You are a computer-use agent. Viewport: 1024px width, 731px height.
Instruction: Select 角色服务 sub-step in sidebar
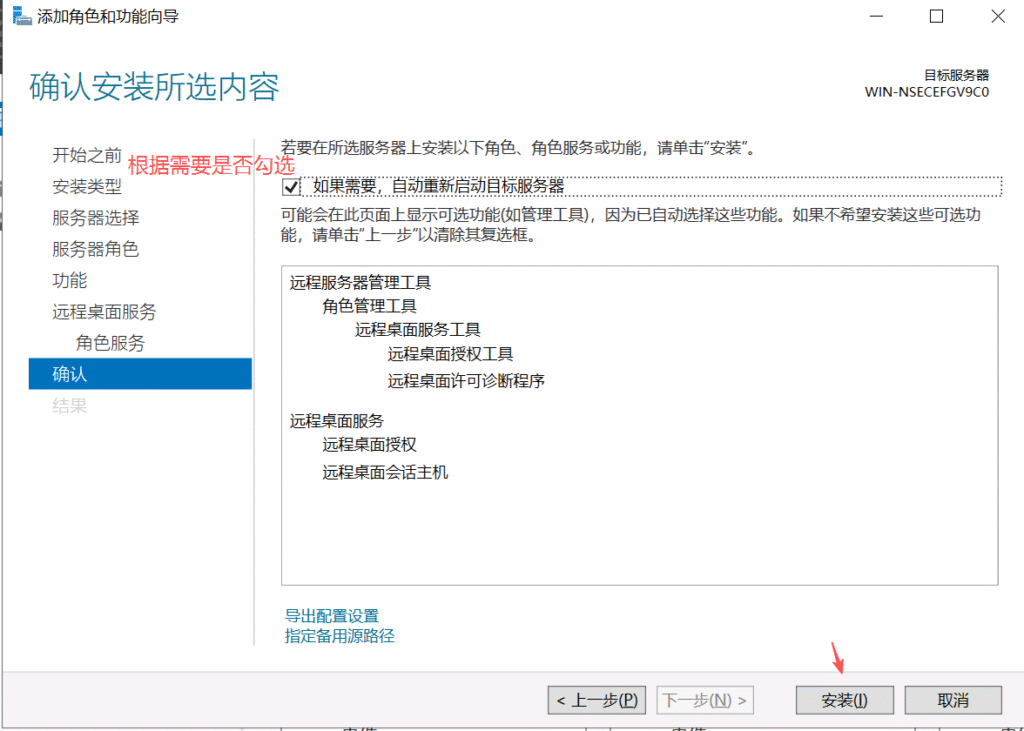point(110,343)
